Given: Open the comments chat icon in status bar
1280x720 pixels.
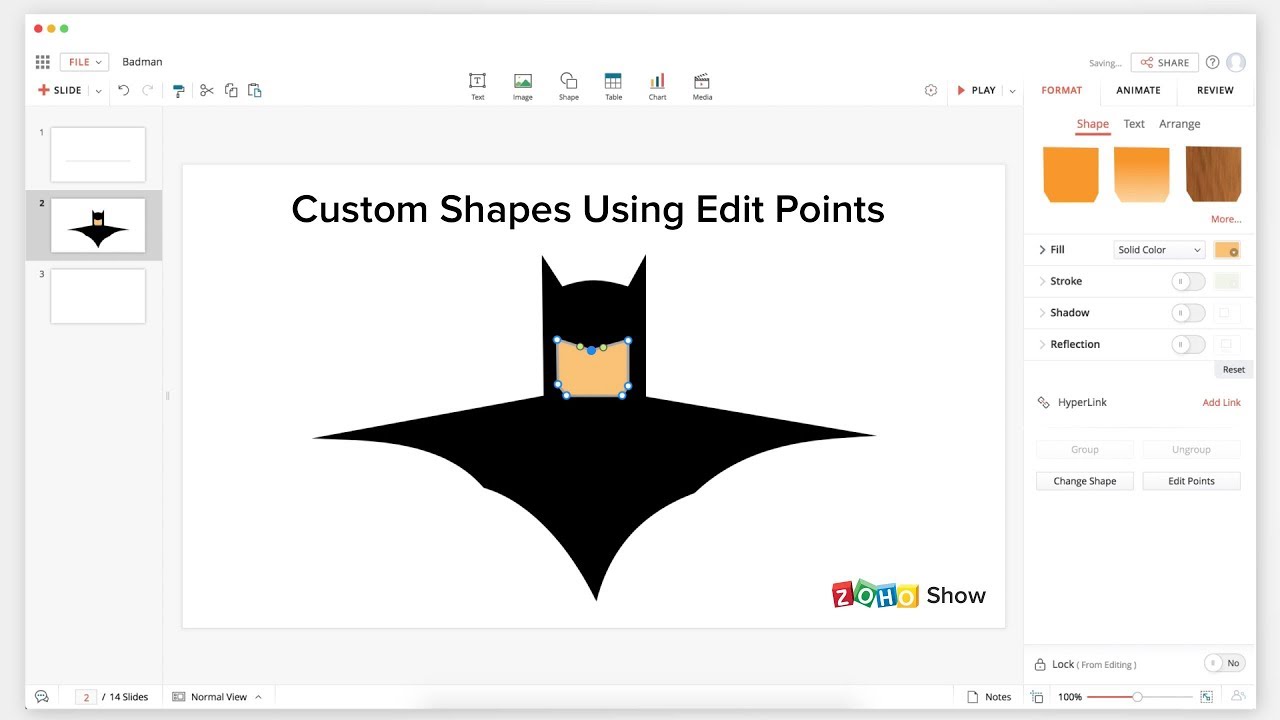Looking at the screenshot, I should click(42, 696).
